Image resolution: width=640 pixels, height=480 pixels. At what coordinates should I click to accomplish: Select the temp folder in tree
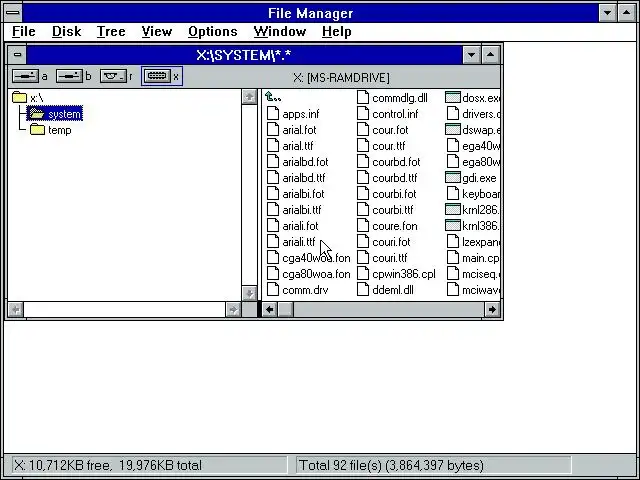(51, 130)
